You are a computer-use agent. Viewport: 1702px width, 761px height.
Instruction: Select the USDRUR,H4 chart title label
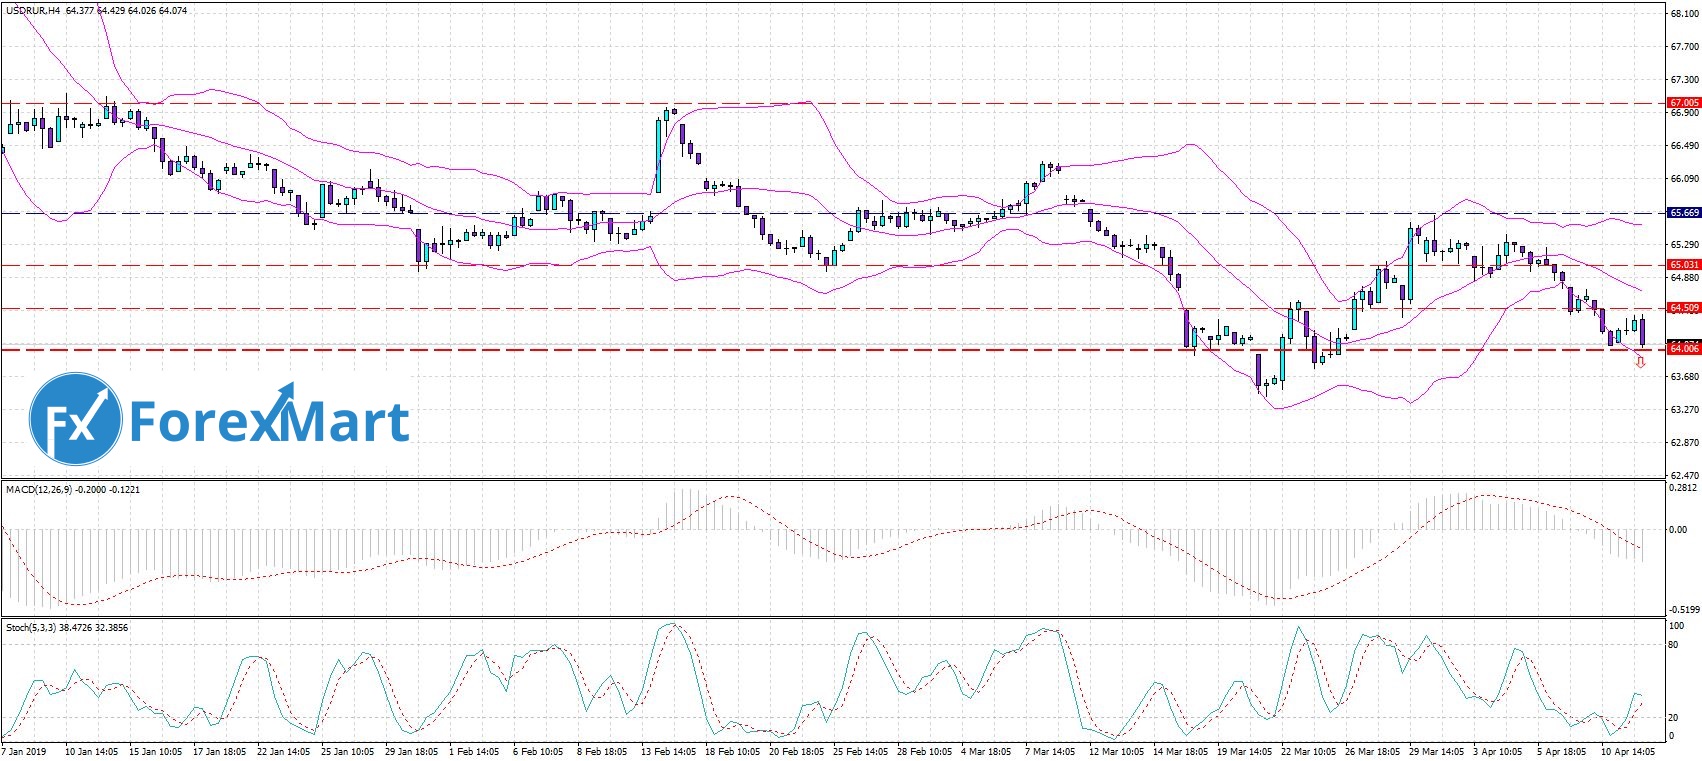33,11
